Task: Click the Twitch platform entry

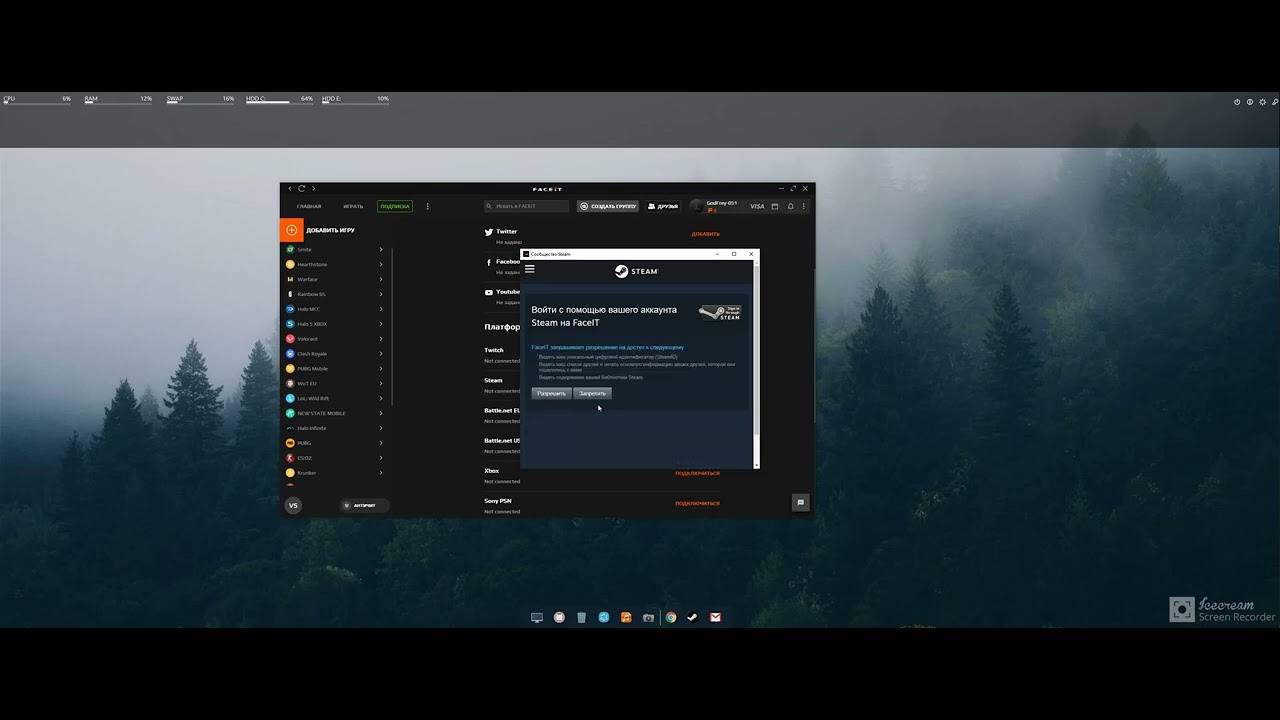Action: [494, 350]
